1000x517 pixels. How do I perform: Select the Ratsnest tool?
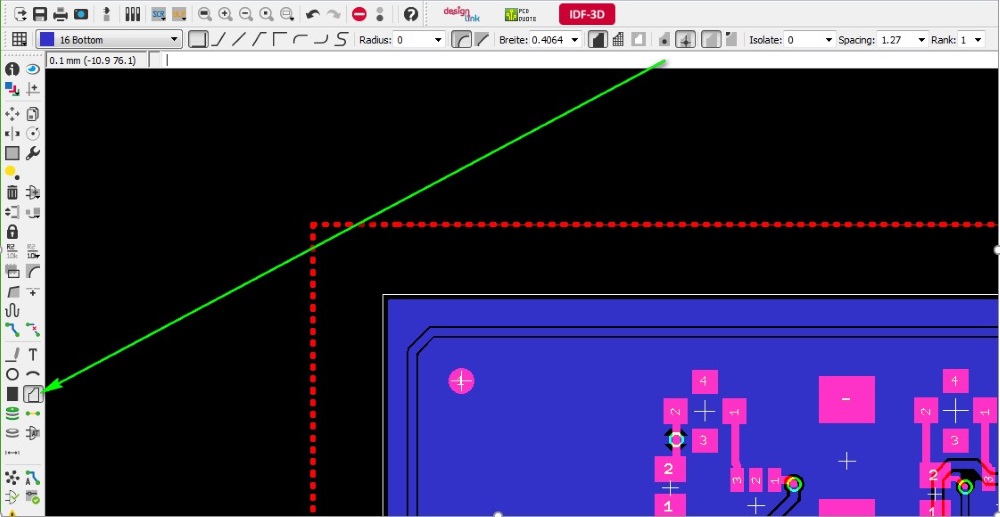12,477
